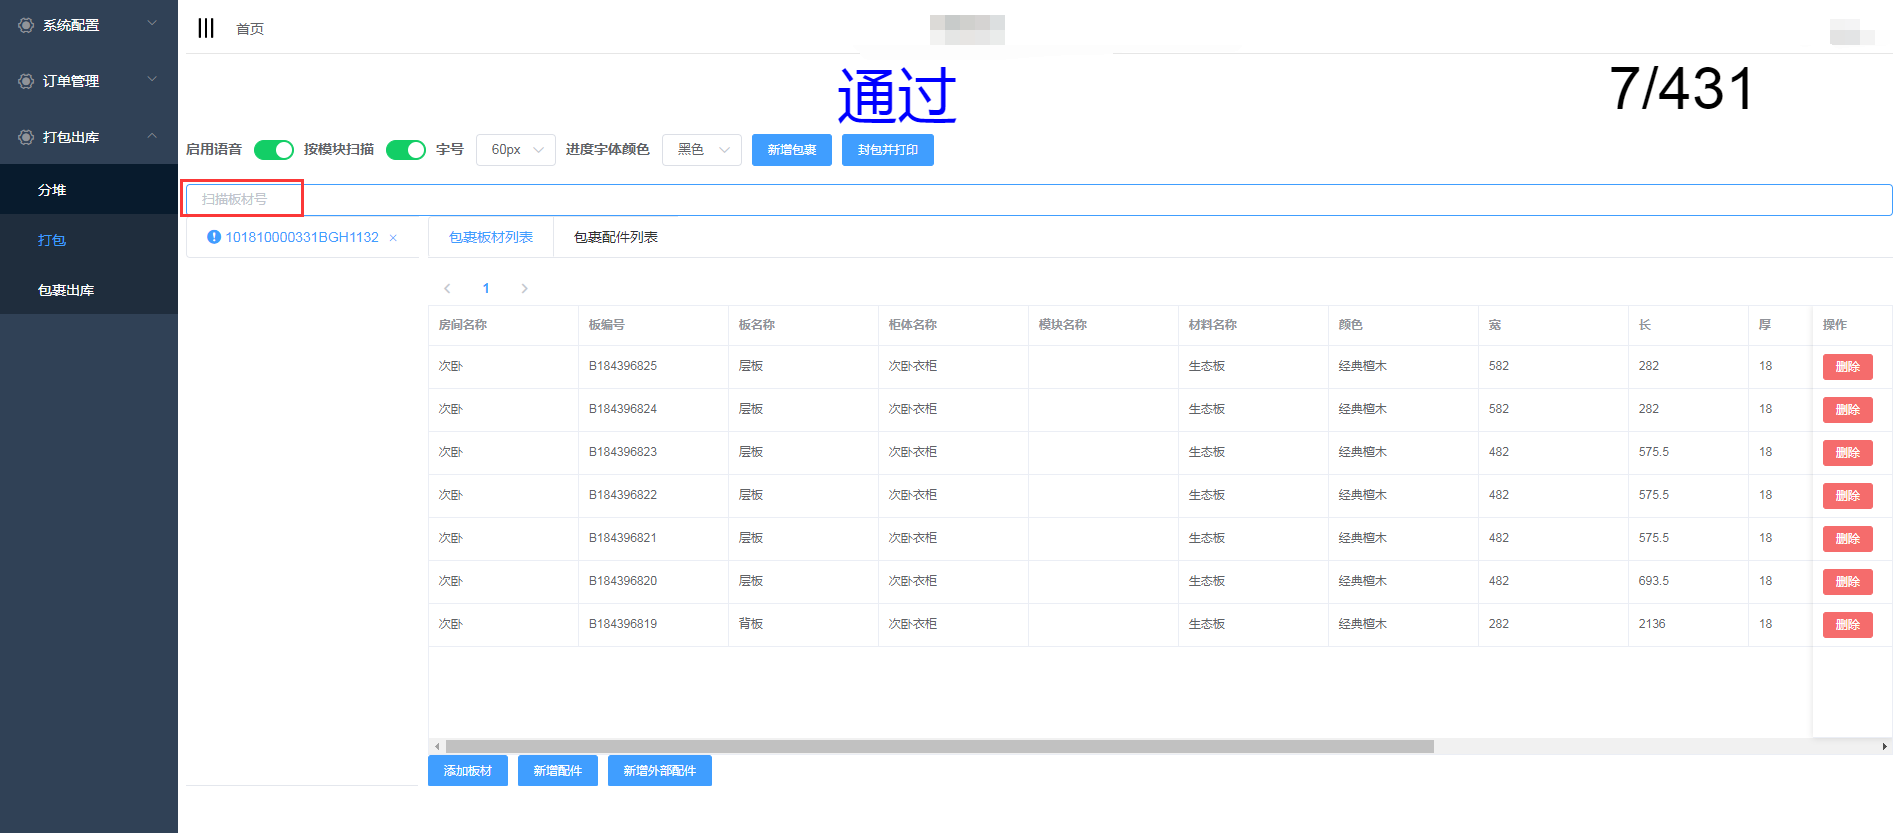Click the 新增包裹 button
Viewport: 1899px width, 833px height.
coord(791,150)
